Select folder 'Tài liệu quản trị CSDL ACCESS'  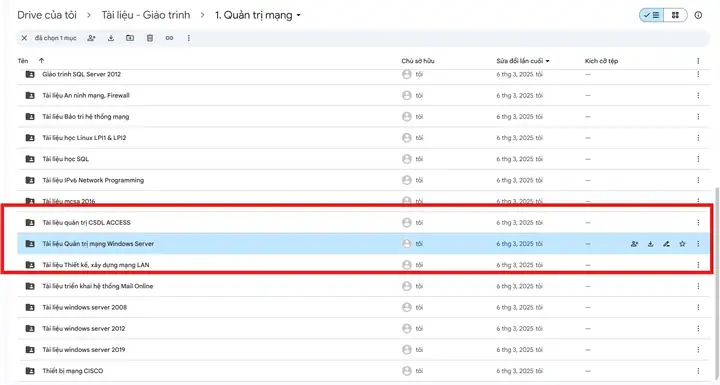click(x=363, y=223)
